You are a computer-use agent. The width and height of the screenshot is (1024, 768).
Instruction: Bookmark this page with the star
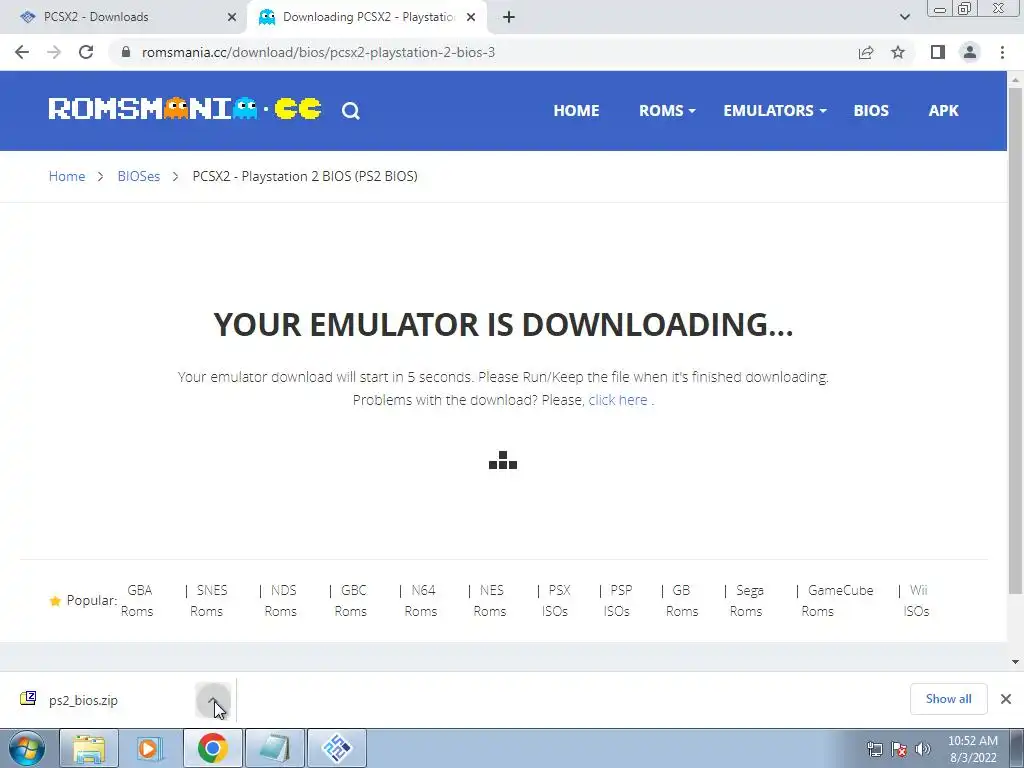[x=898, y=52]
